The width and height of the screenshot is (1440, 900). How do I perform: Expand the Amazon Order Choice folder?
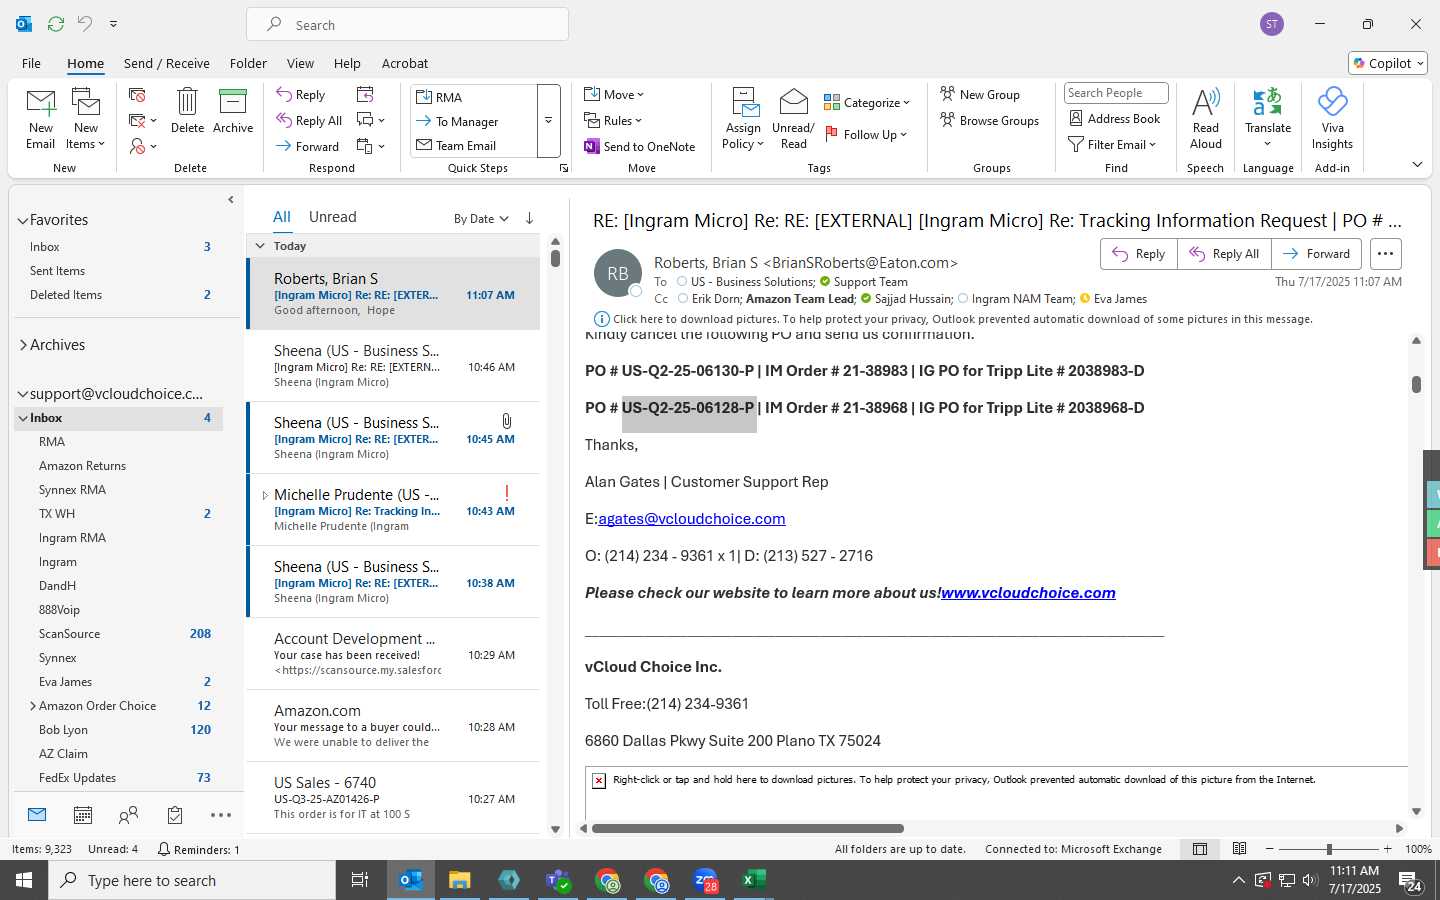[x=33, y=706]
